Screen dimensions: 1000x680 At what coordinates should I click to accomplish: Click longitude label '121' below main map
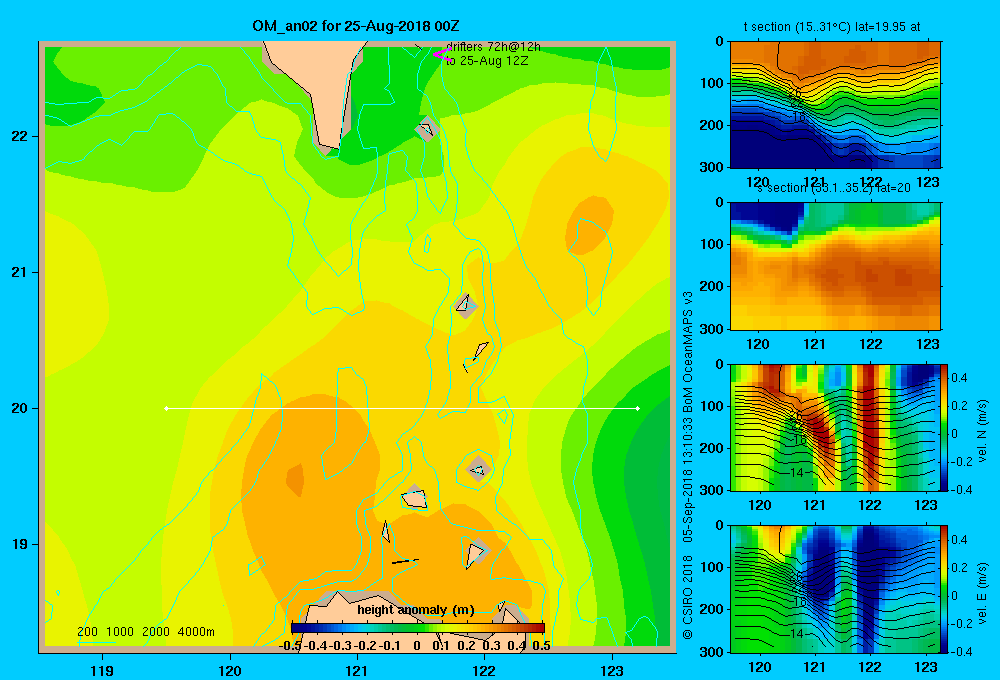pyautogui.click(x=357, y=670)
